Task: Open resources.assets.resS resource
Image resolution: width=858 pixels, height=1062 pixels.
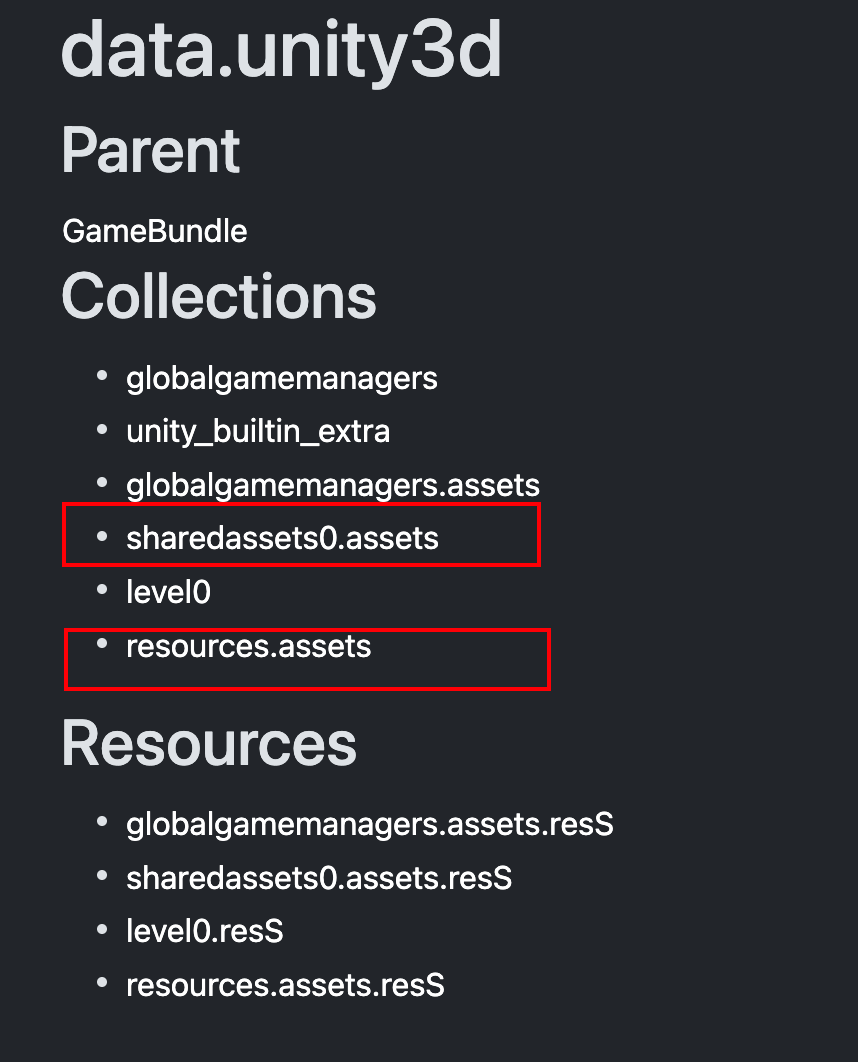Action: [285, 985]
